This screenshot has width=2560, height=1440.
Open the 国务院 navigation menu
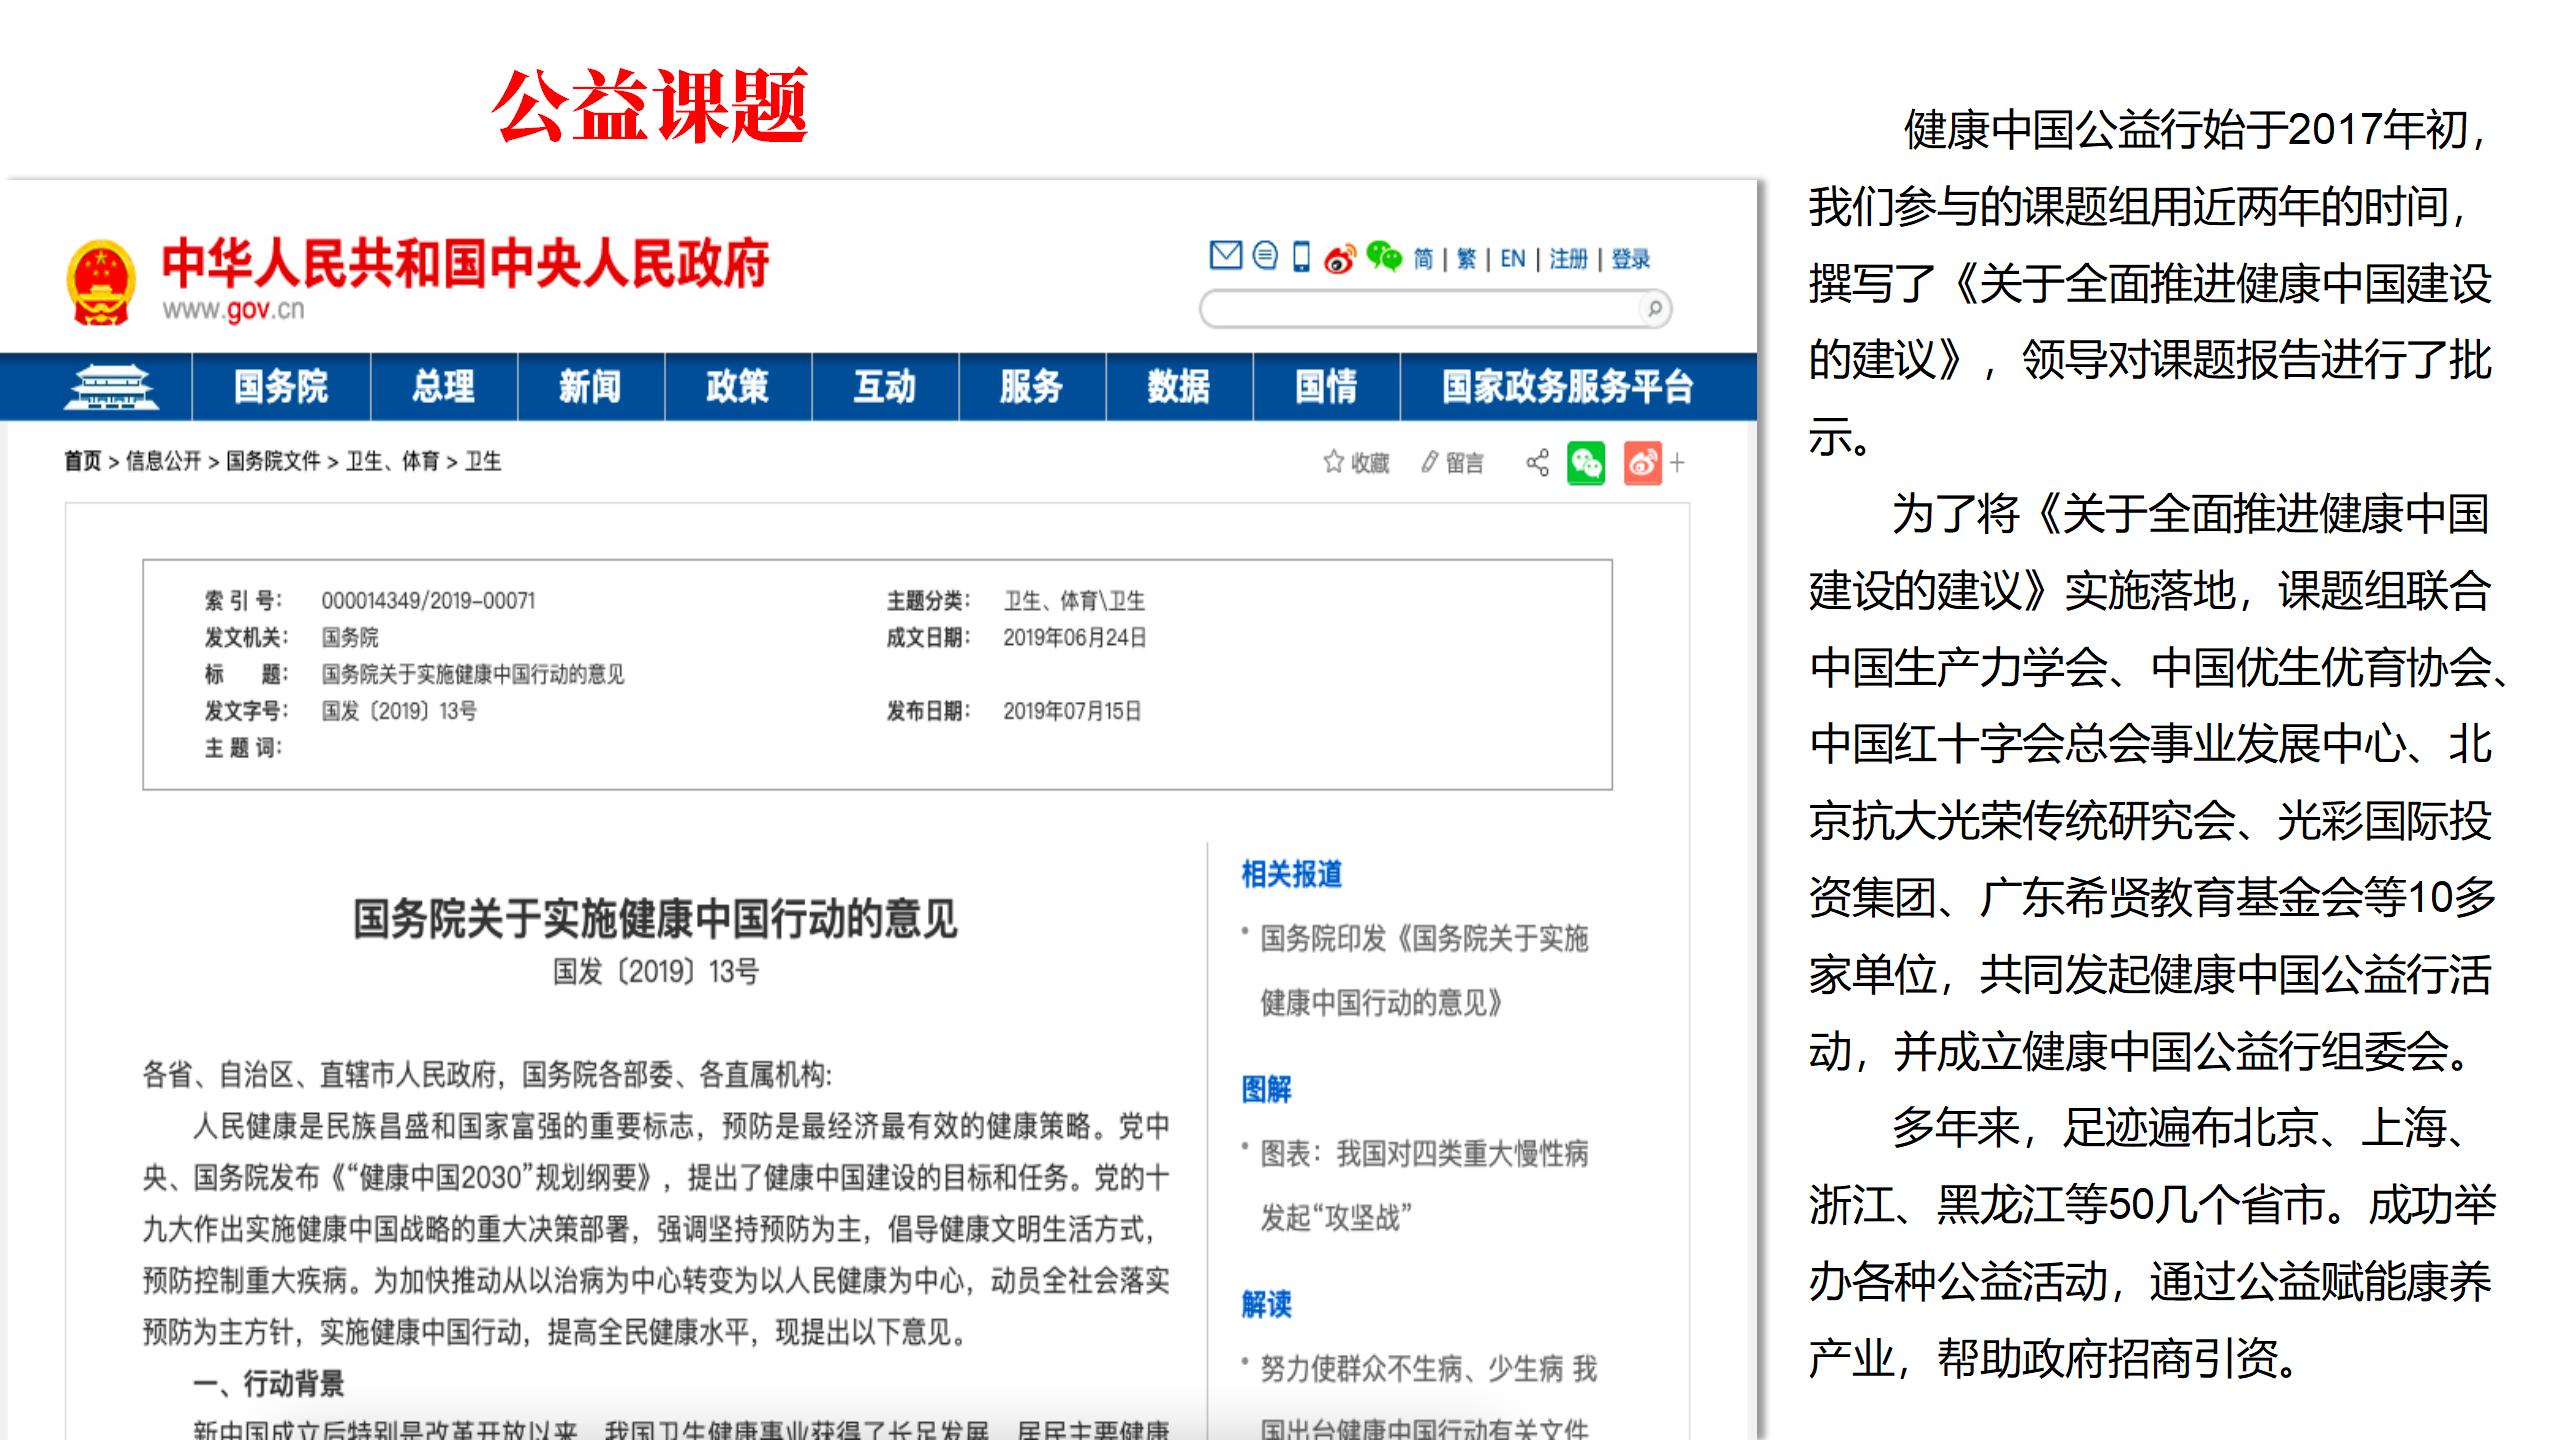click(x=281, y=386)
